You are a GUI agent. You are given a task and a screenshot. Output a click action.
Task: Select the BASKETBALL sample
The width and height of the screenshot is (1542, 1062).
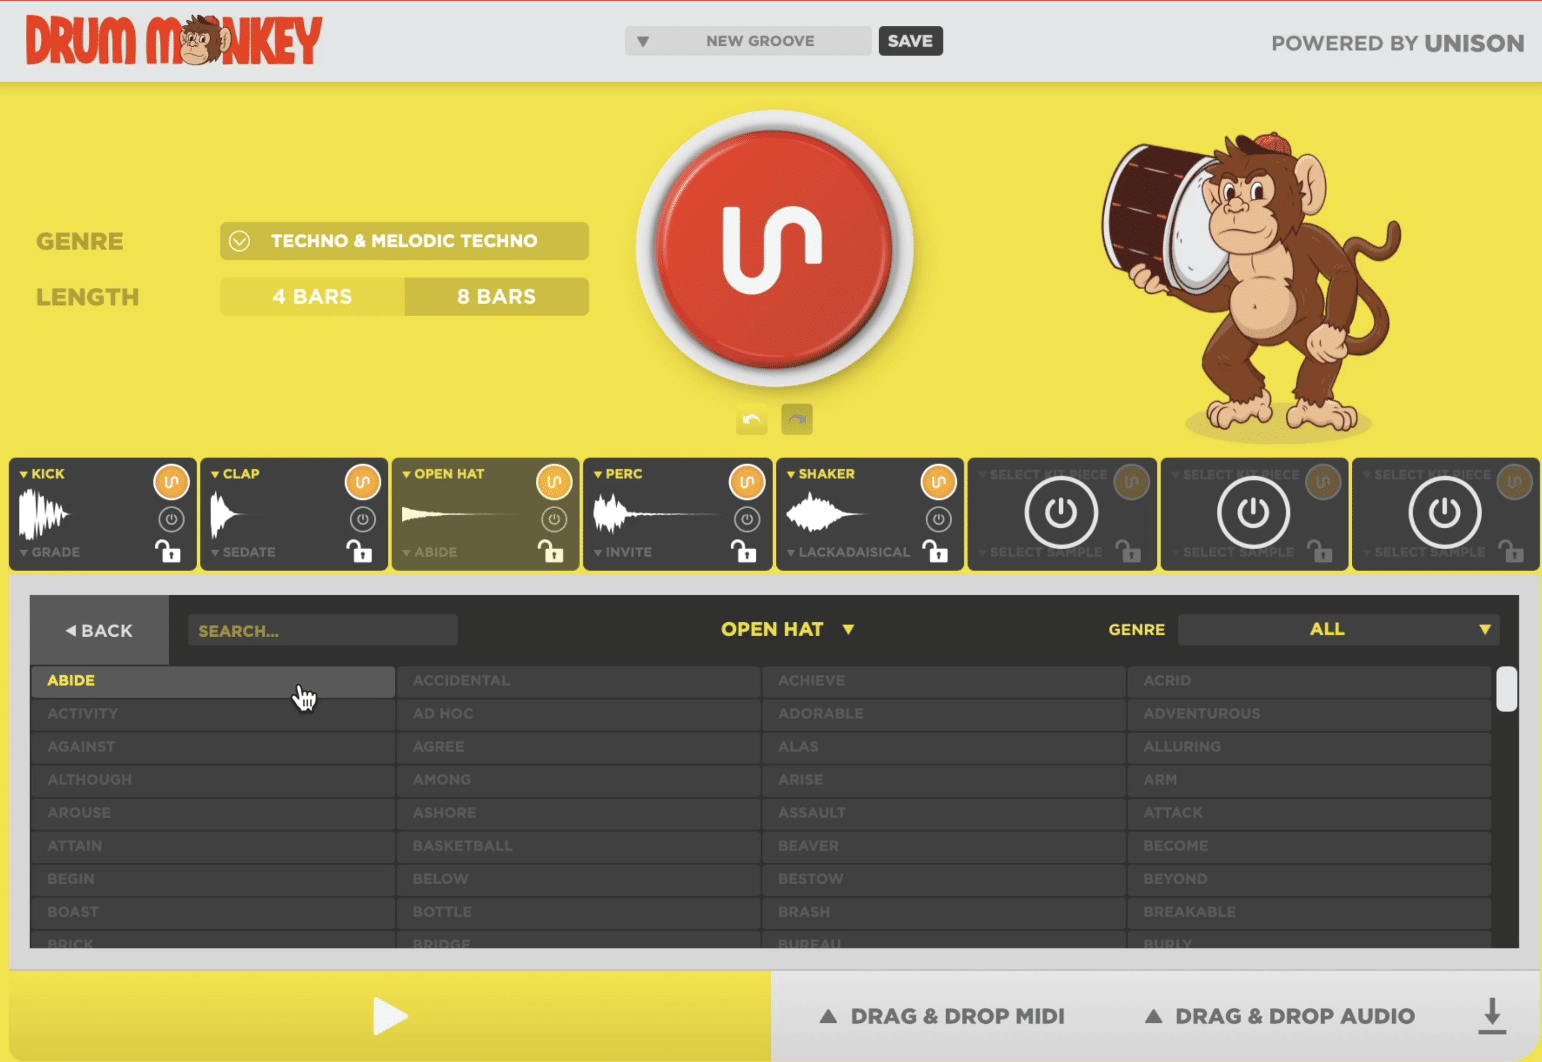point(578,846)
